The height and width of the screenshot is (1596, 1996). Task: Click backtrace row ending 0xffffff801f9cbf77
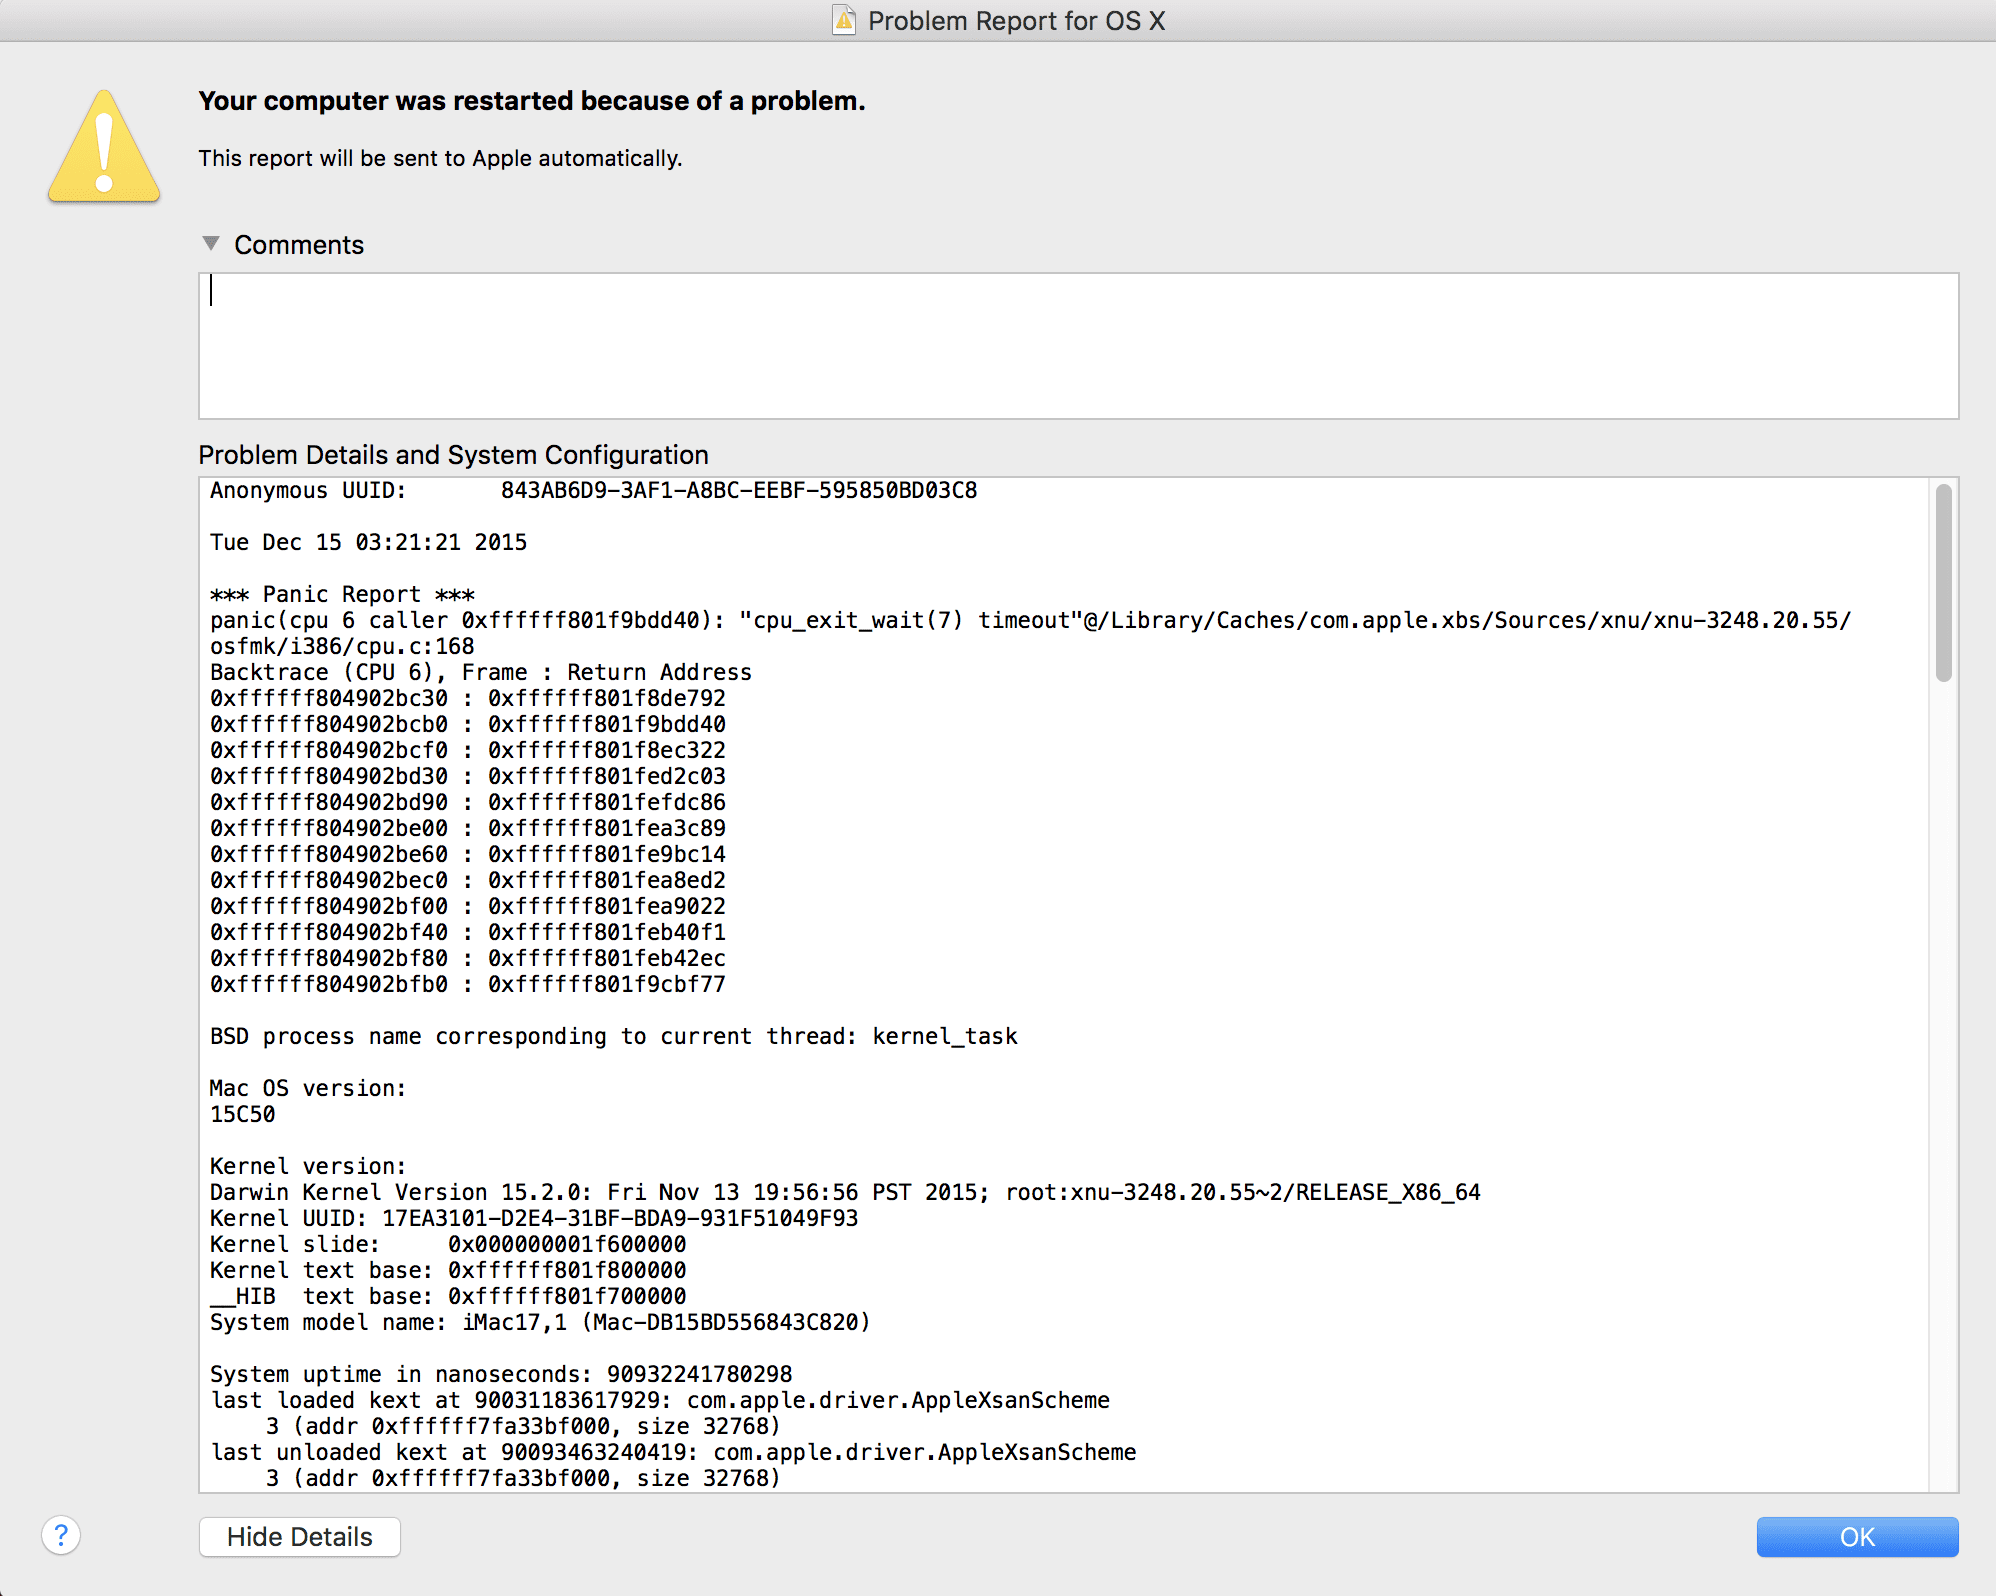coord(468,984)
